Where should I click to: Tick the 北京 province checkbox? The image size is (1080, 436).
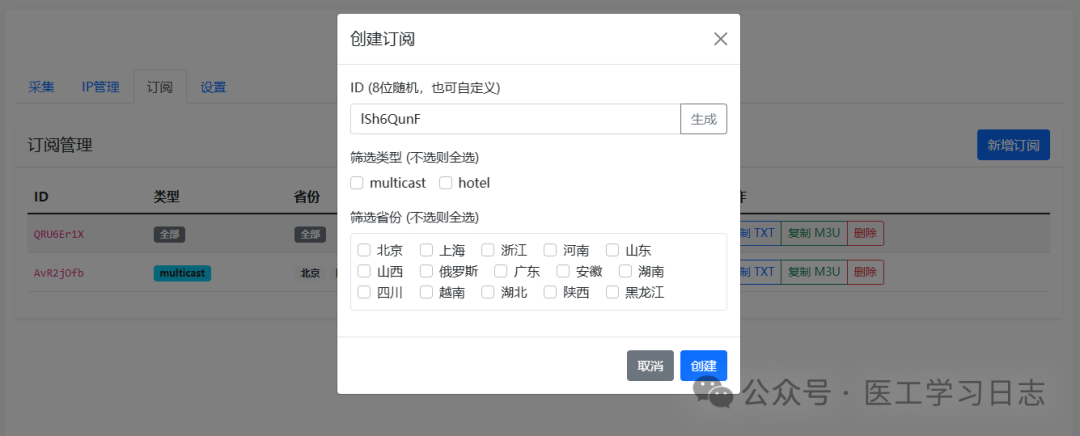point(364,249)
